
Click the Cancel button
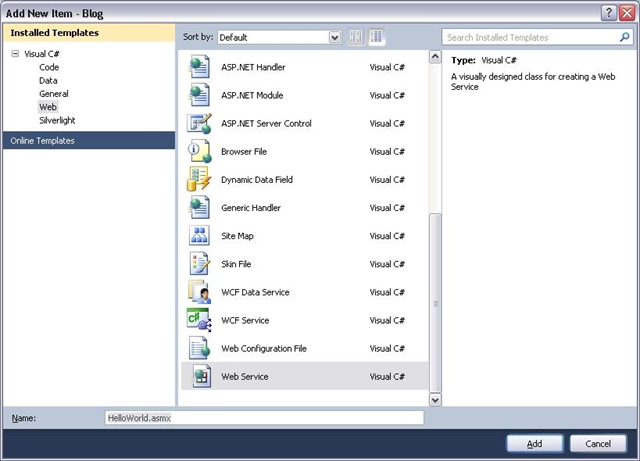click(x=598, y=443)
